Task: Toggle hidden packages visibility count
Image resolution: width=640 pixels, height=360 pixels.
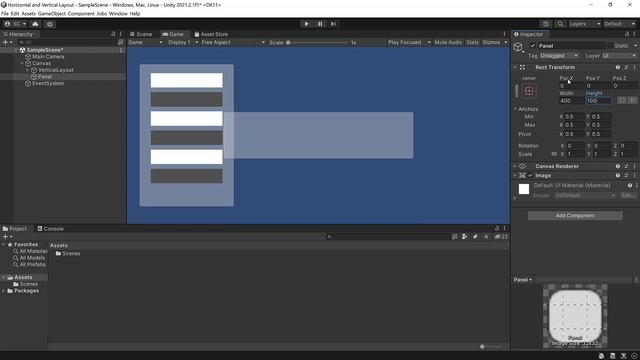Action: 501,237
